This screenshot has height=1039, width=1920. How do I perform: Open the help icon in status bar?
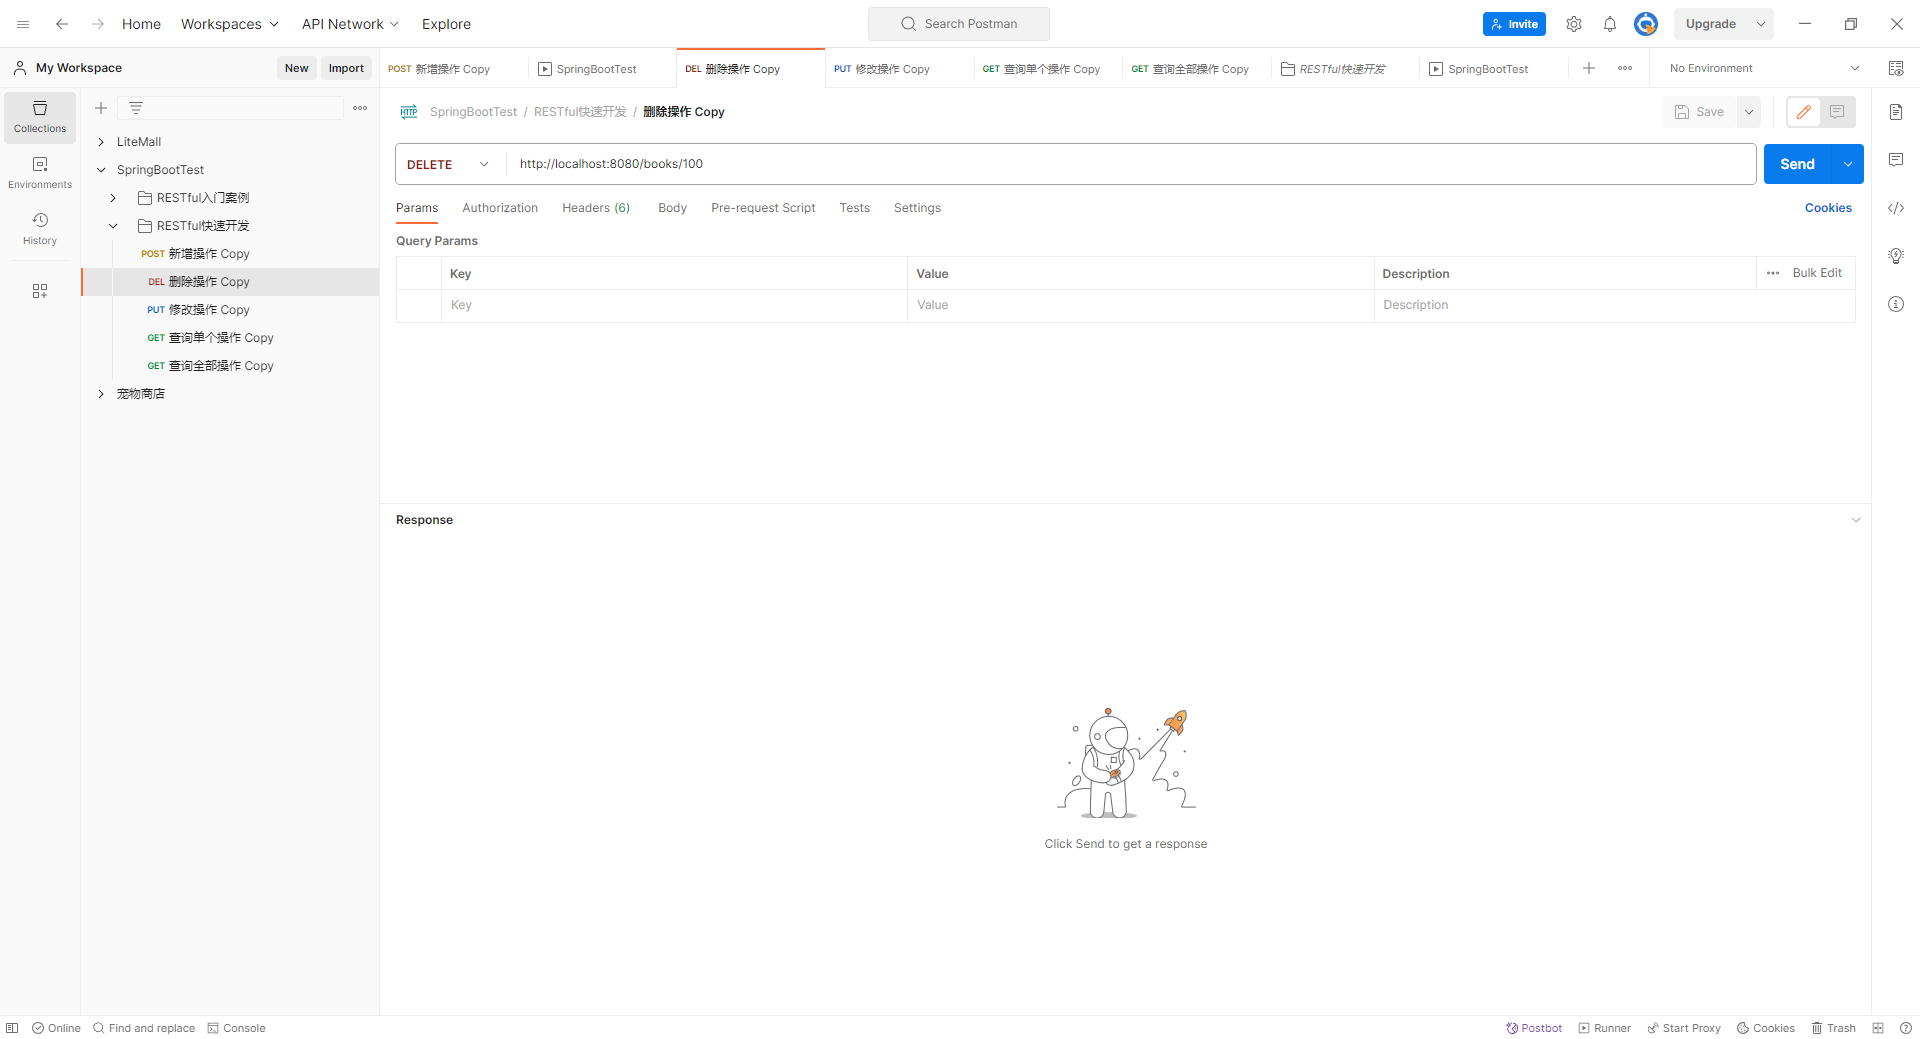(1906, 1028)
